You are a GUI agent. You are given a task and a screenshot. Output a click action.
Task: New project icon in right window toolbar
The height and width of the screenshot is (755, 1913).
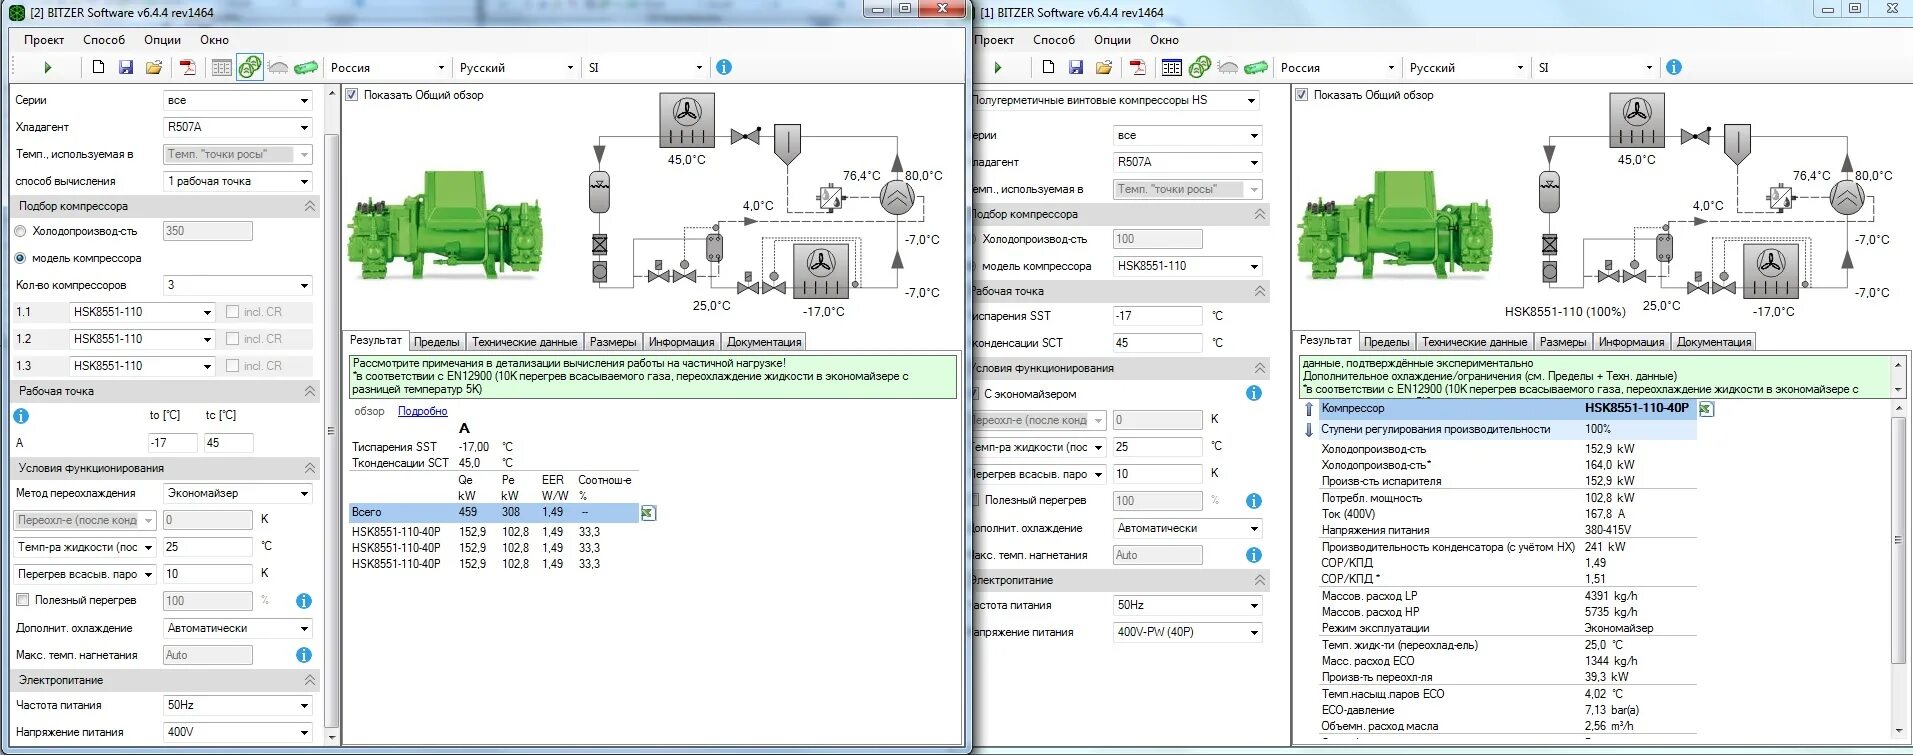click(1048, 67)
